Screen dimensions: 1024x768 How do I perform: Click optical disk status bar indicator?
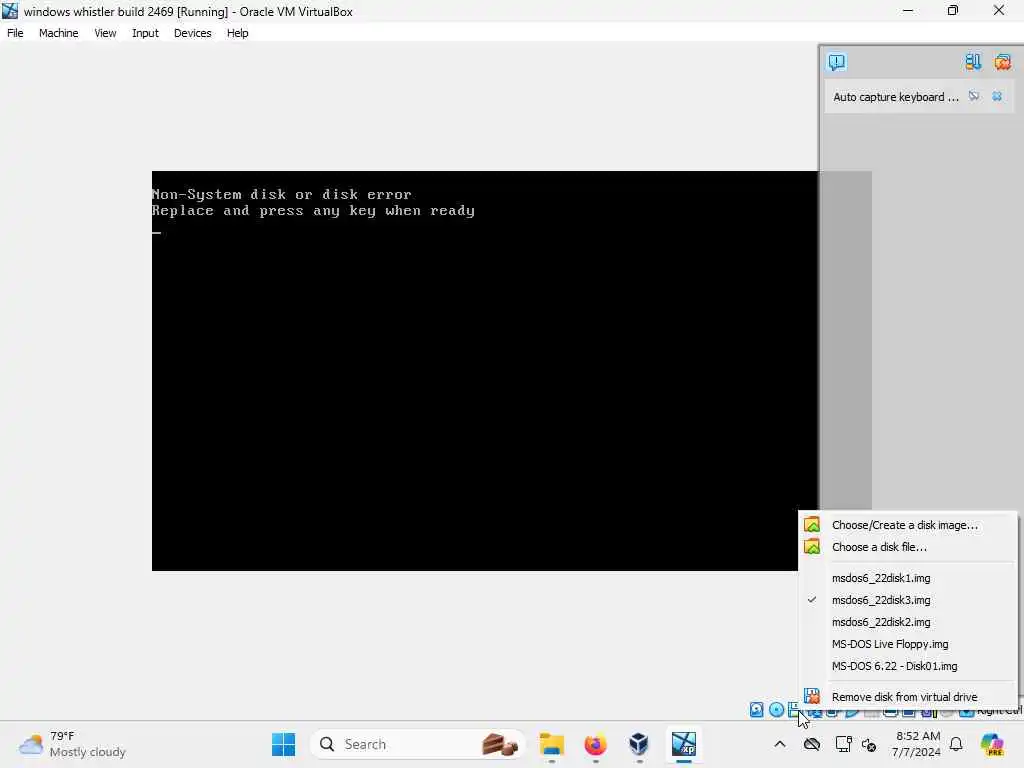[x=776, y=710]
